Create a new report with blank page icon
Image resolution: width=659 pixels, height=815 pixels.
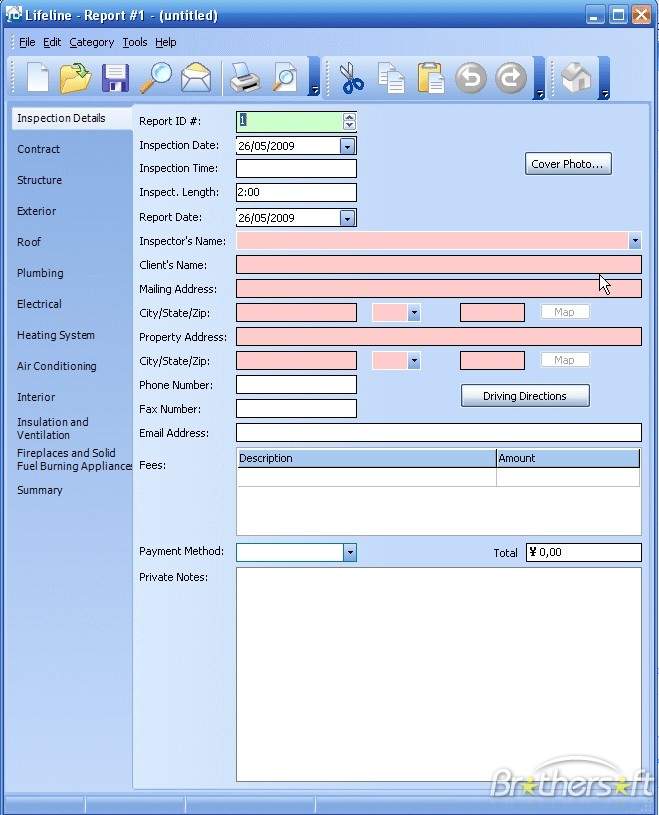tap(37, 78)
